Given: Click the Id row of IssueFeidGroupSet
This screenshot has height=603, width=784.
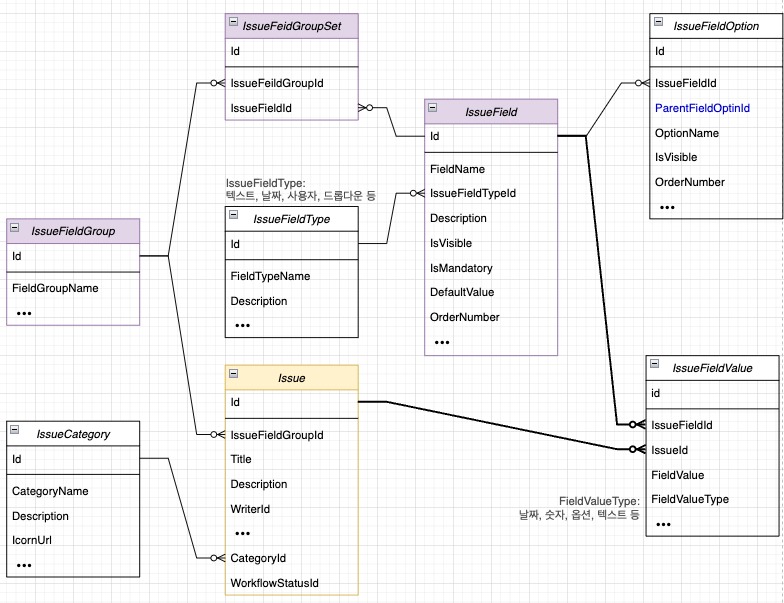Looking at the screenshot, I should pyautogui.click(x=292, y=52).
